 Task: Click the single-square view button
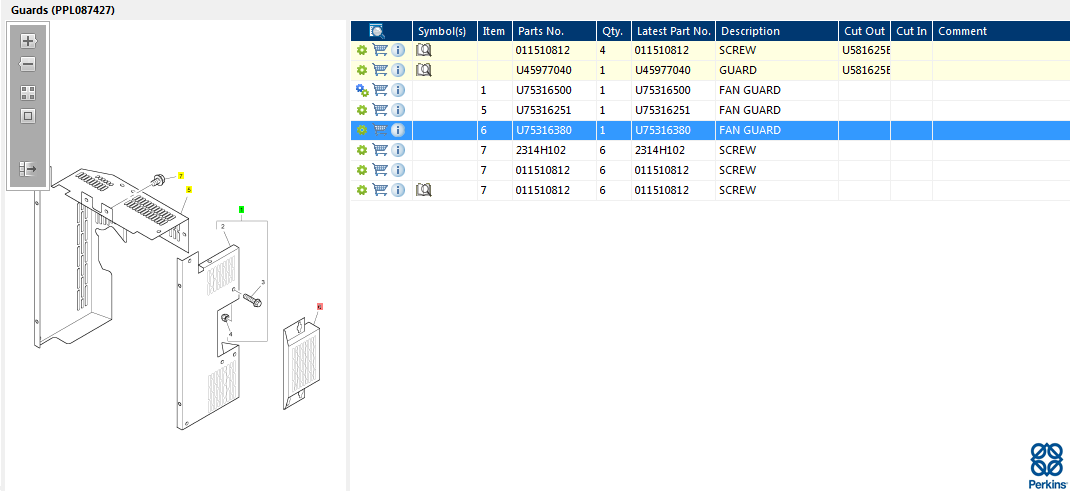point(28,116)
